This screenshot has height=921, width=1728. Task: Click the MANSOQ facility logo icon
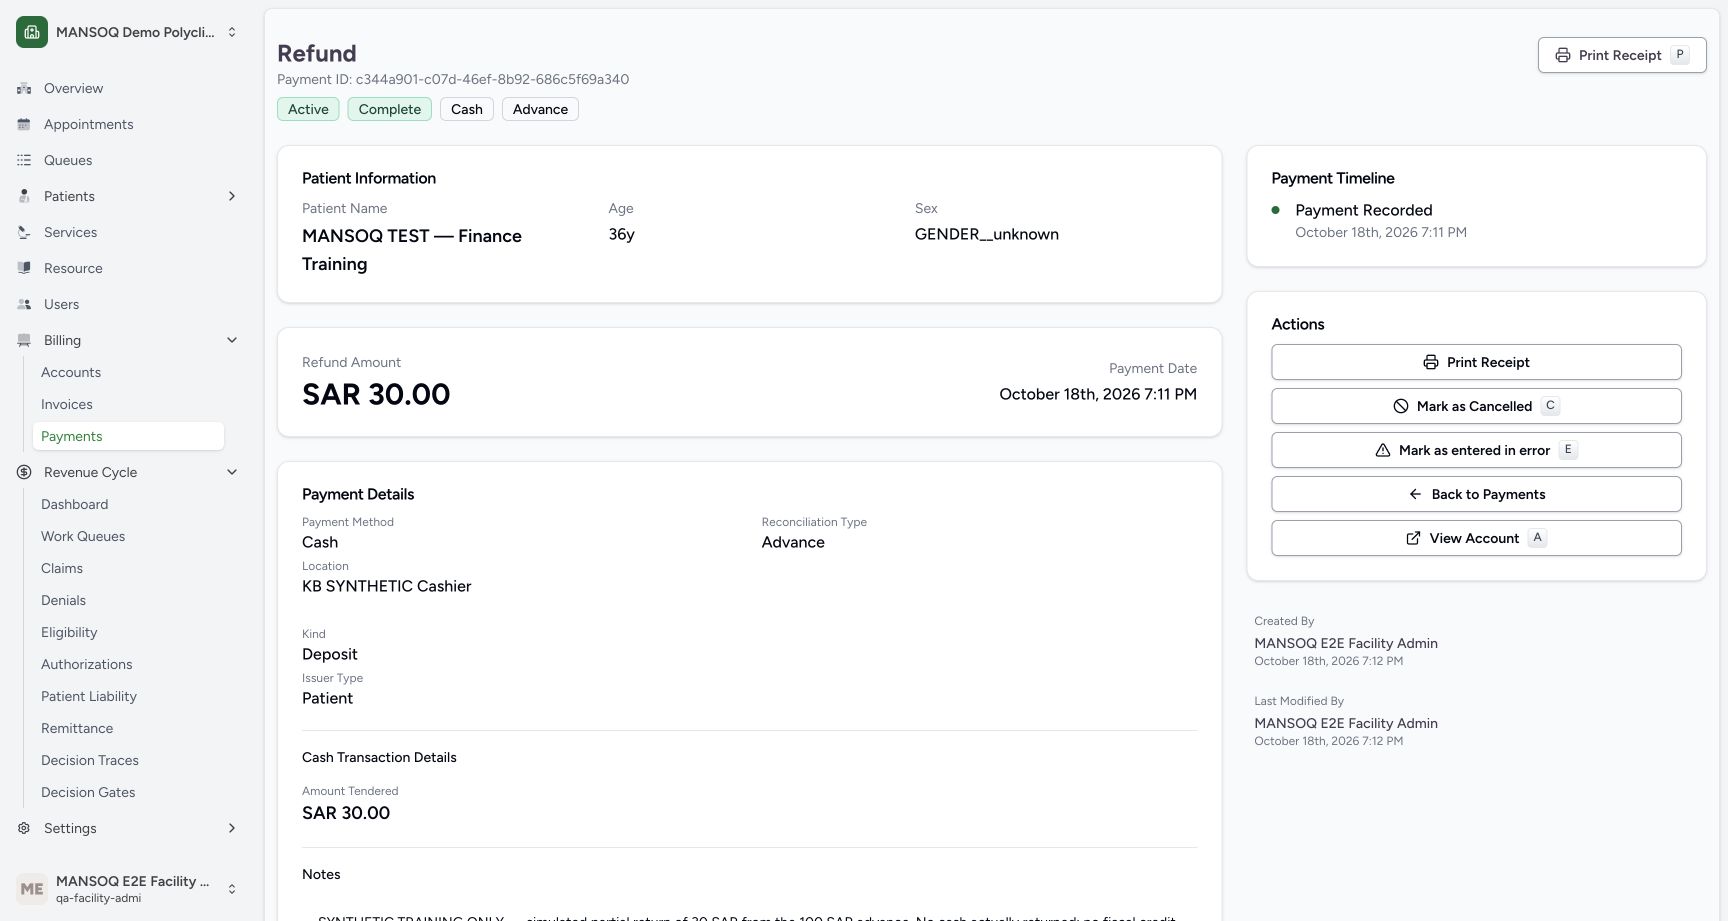coord(32,32)
